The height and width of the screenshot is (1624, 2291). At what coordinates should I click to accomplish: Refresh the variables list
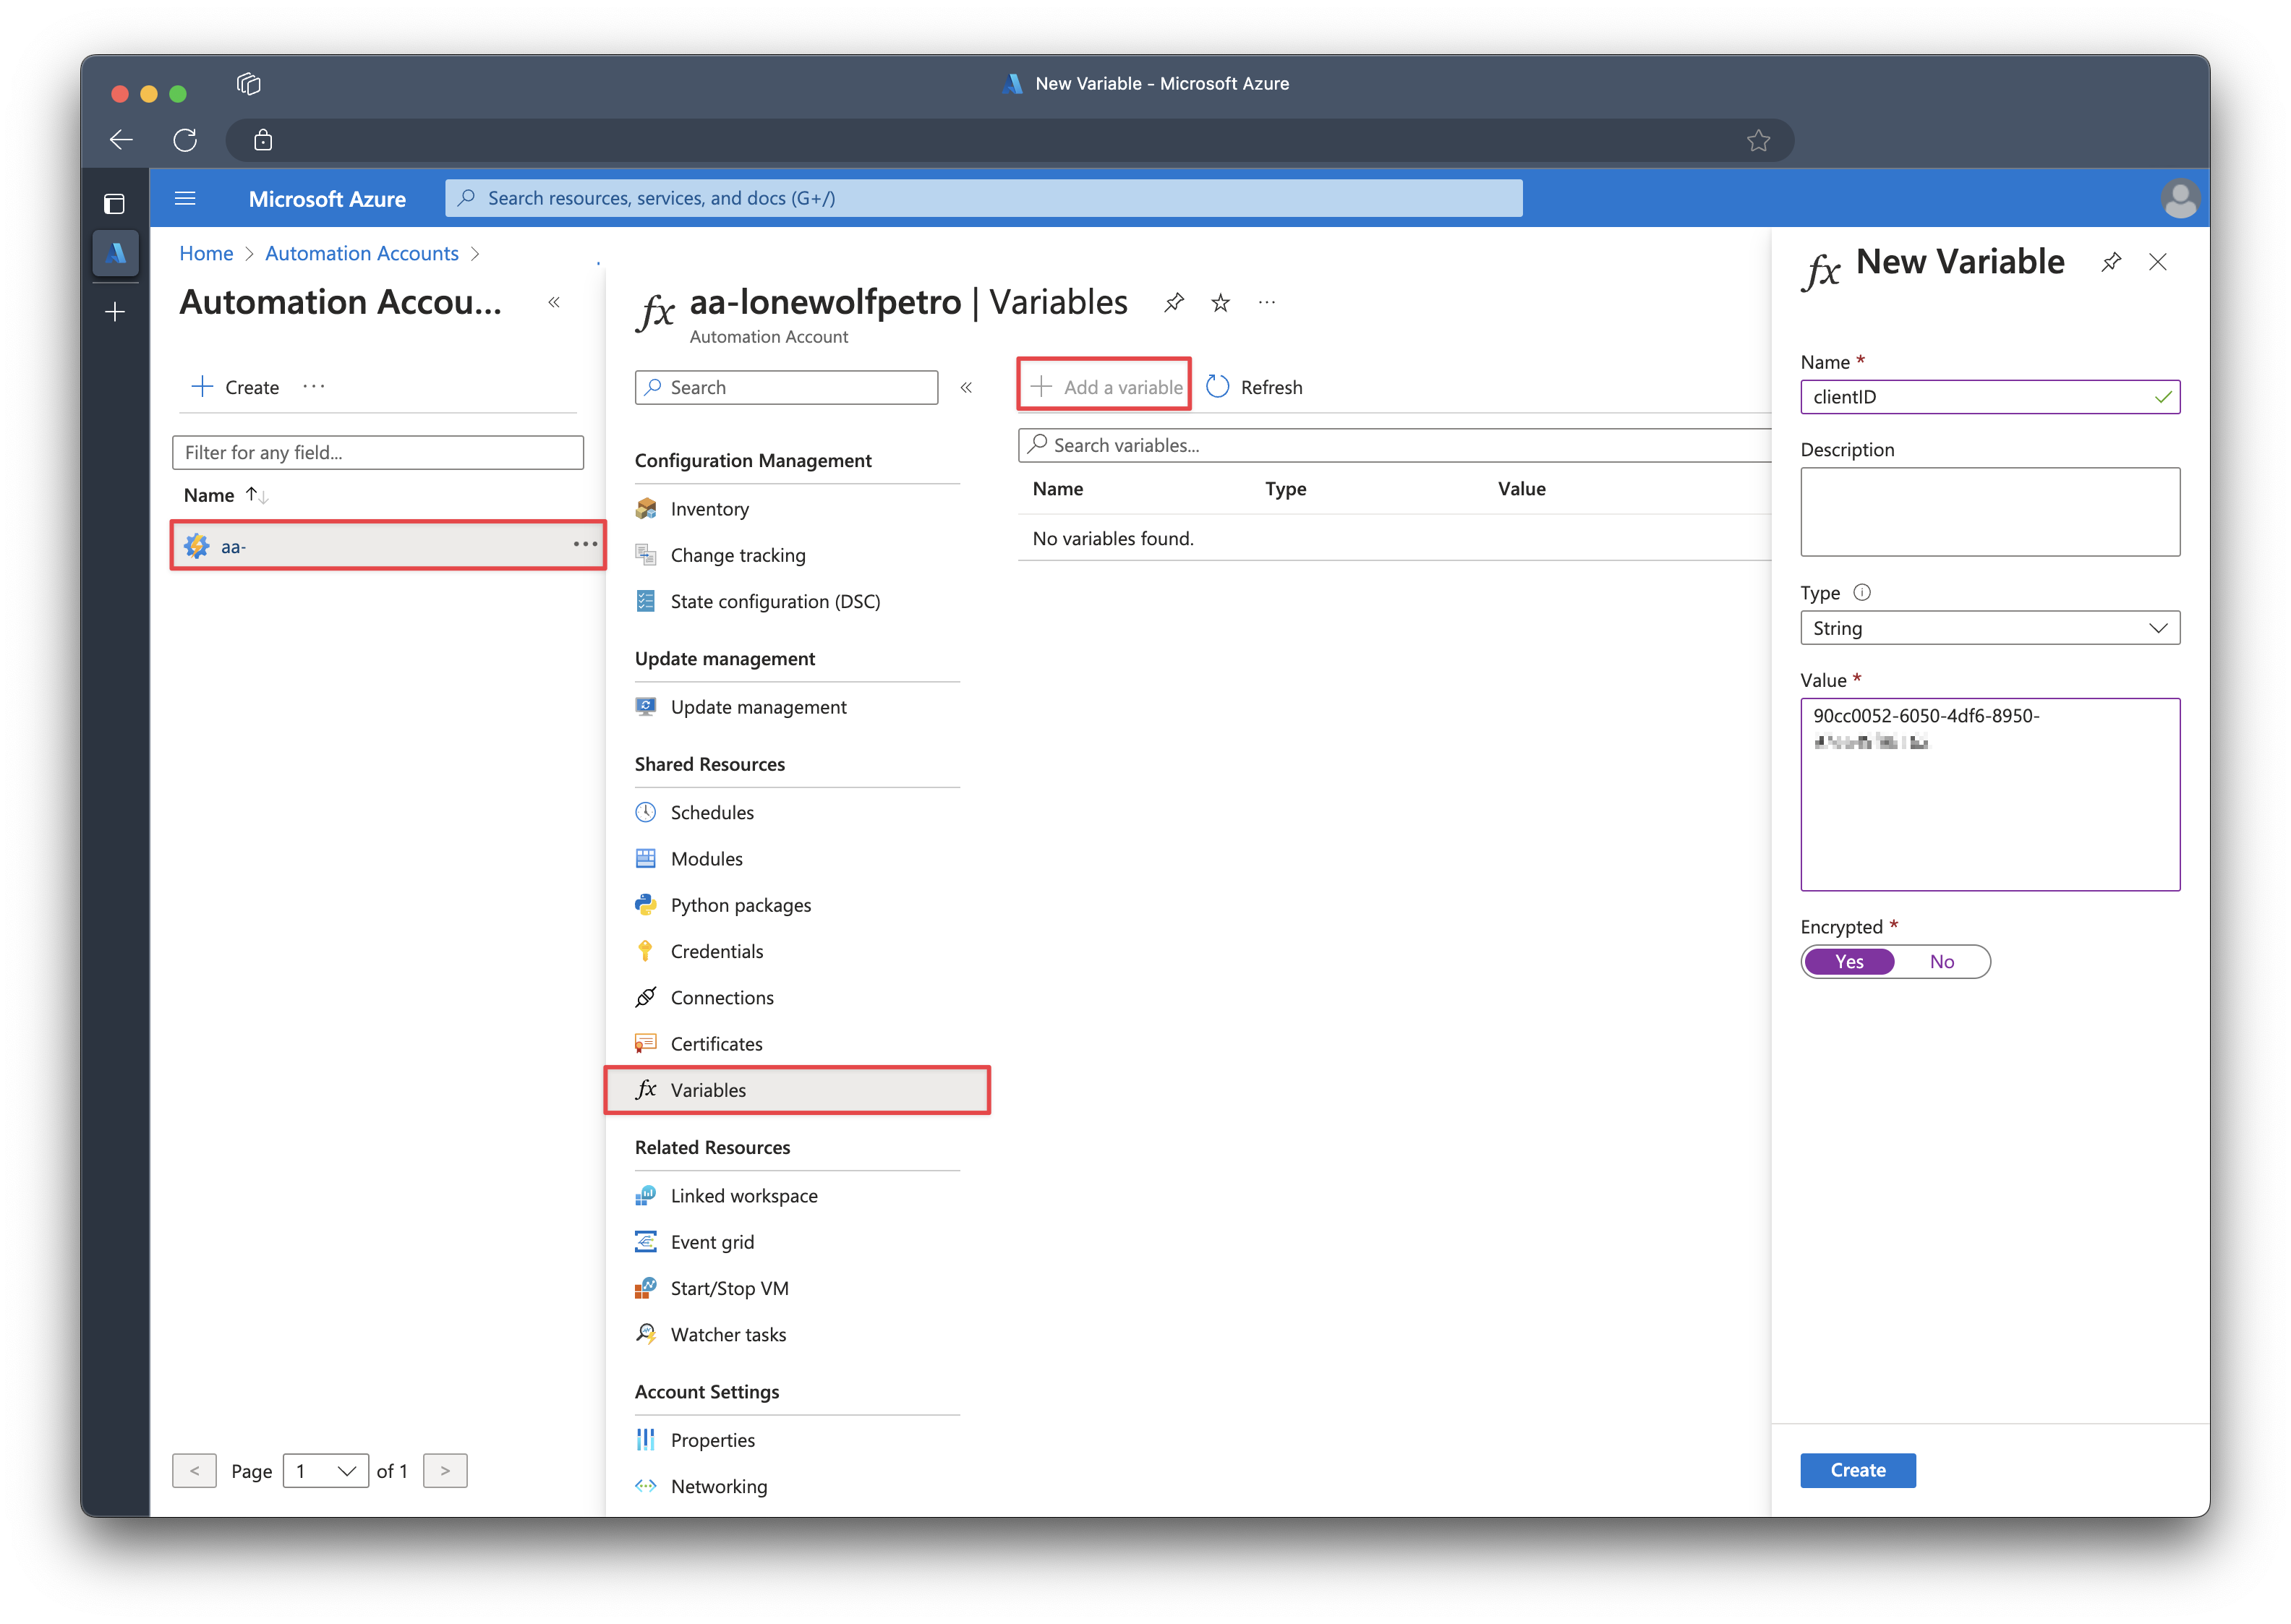pyautogui.click(x=1255, y=387)
